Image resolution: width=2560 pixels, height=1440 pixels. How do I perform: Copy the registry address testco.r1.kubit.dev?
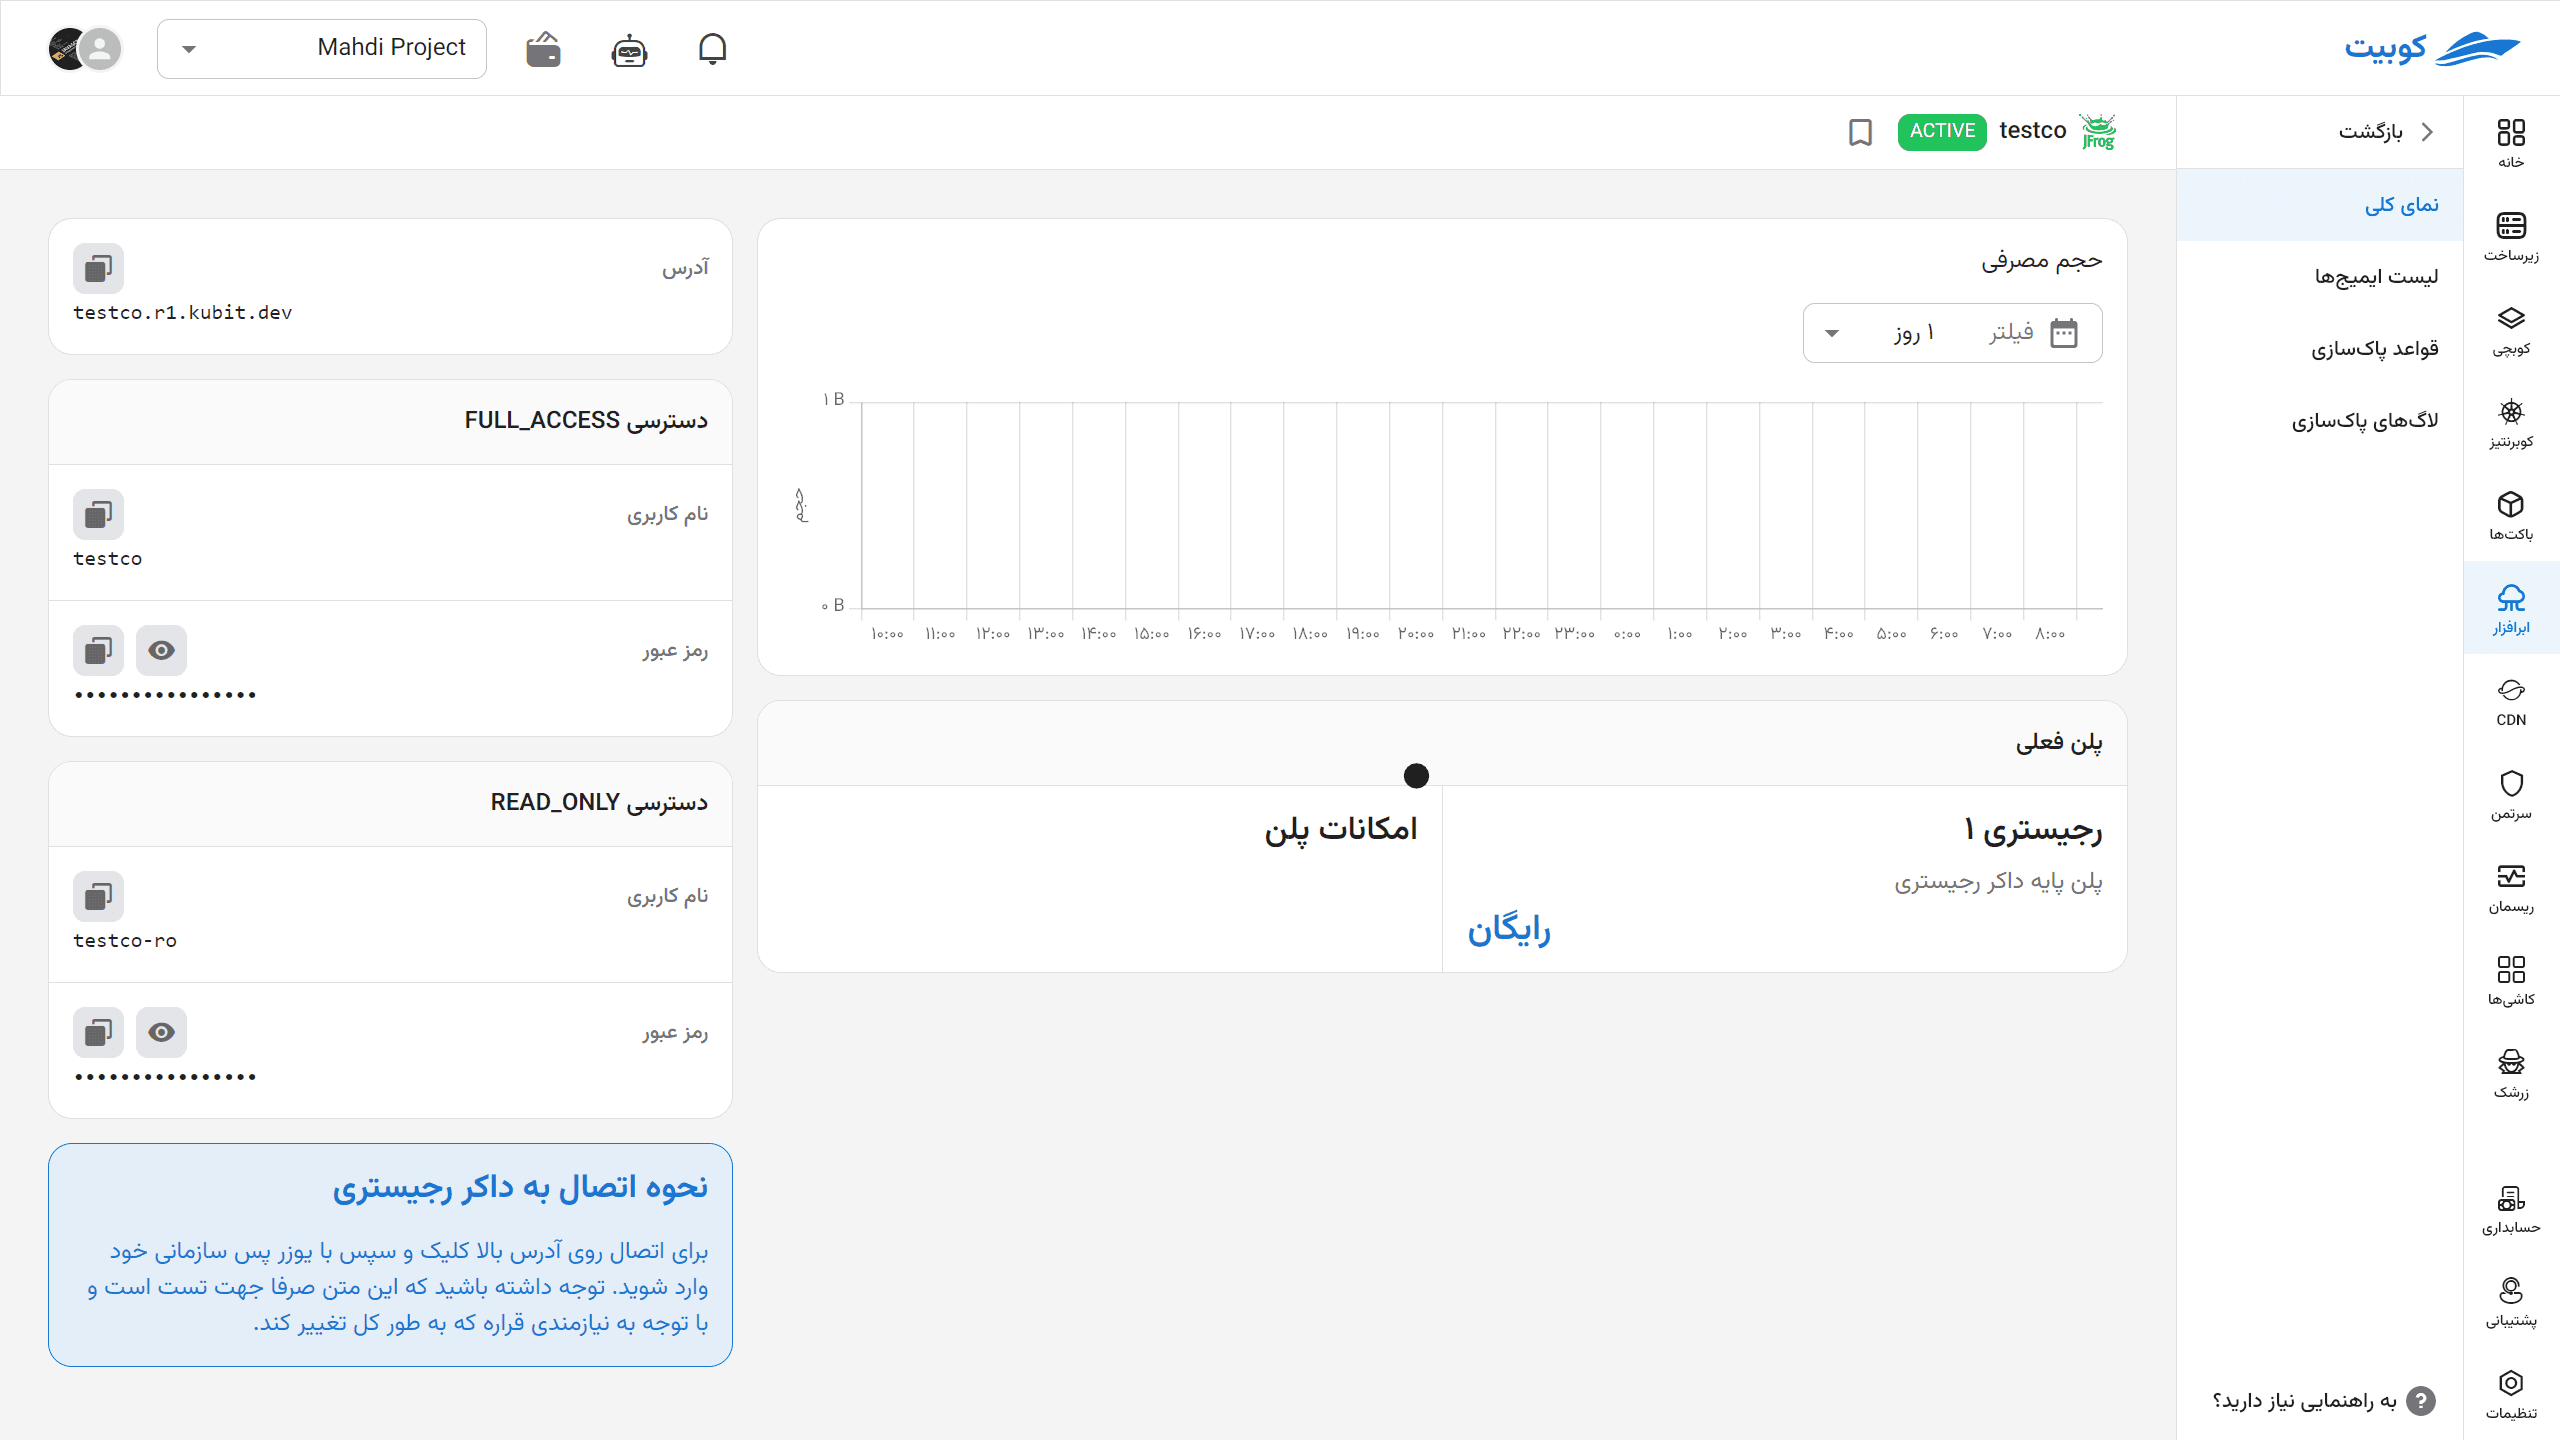point(98,268)
